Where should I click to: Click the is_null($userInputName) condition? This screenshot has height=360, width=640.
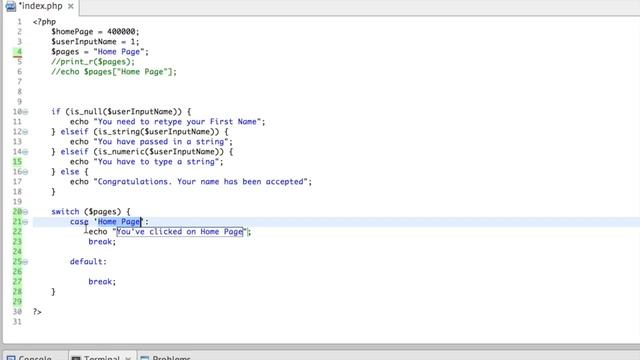(x=124, y=112)
